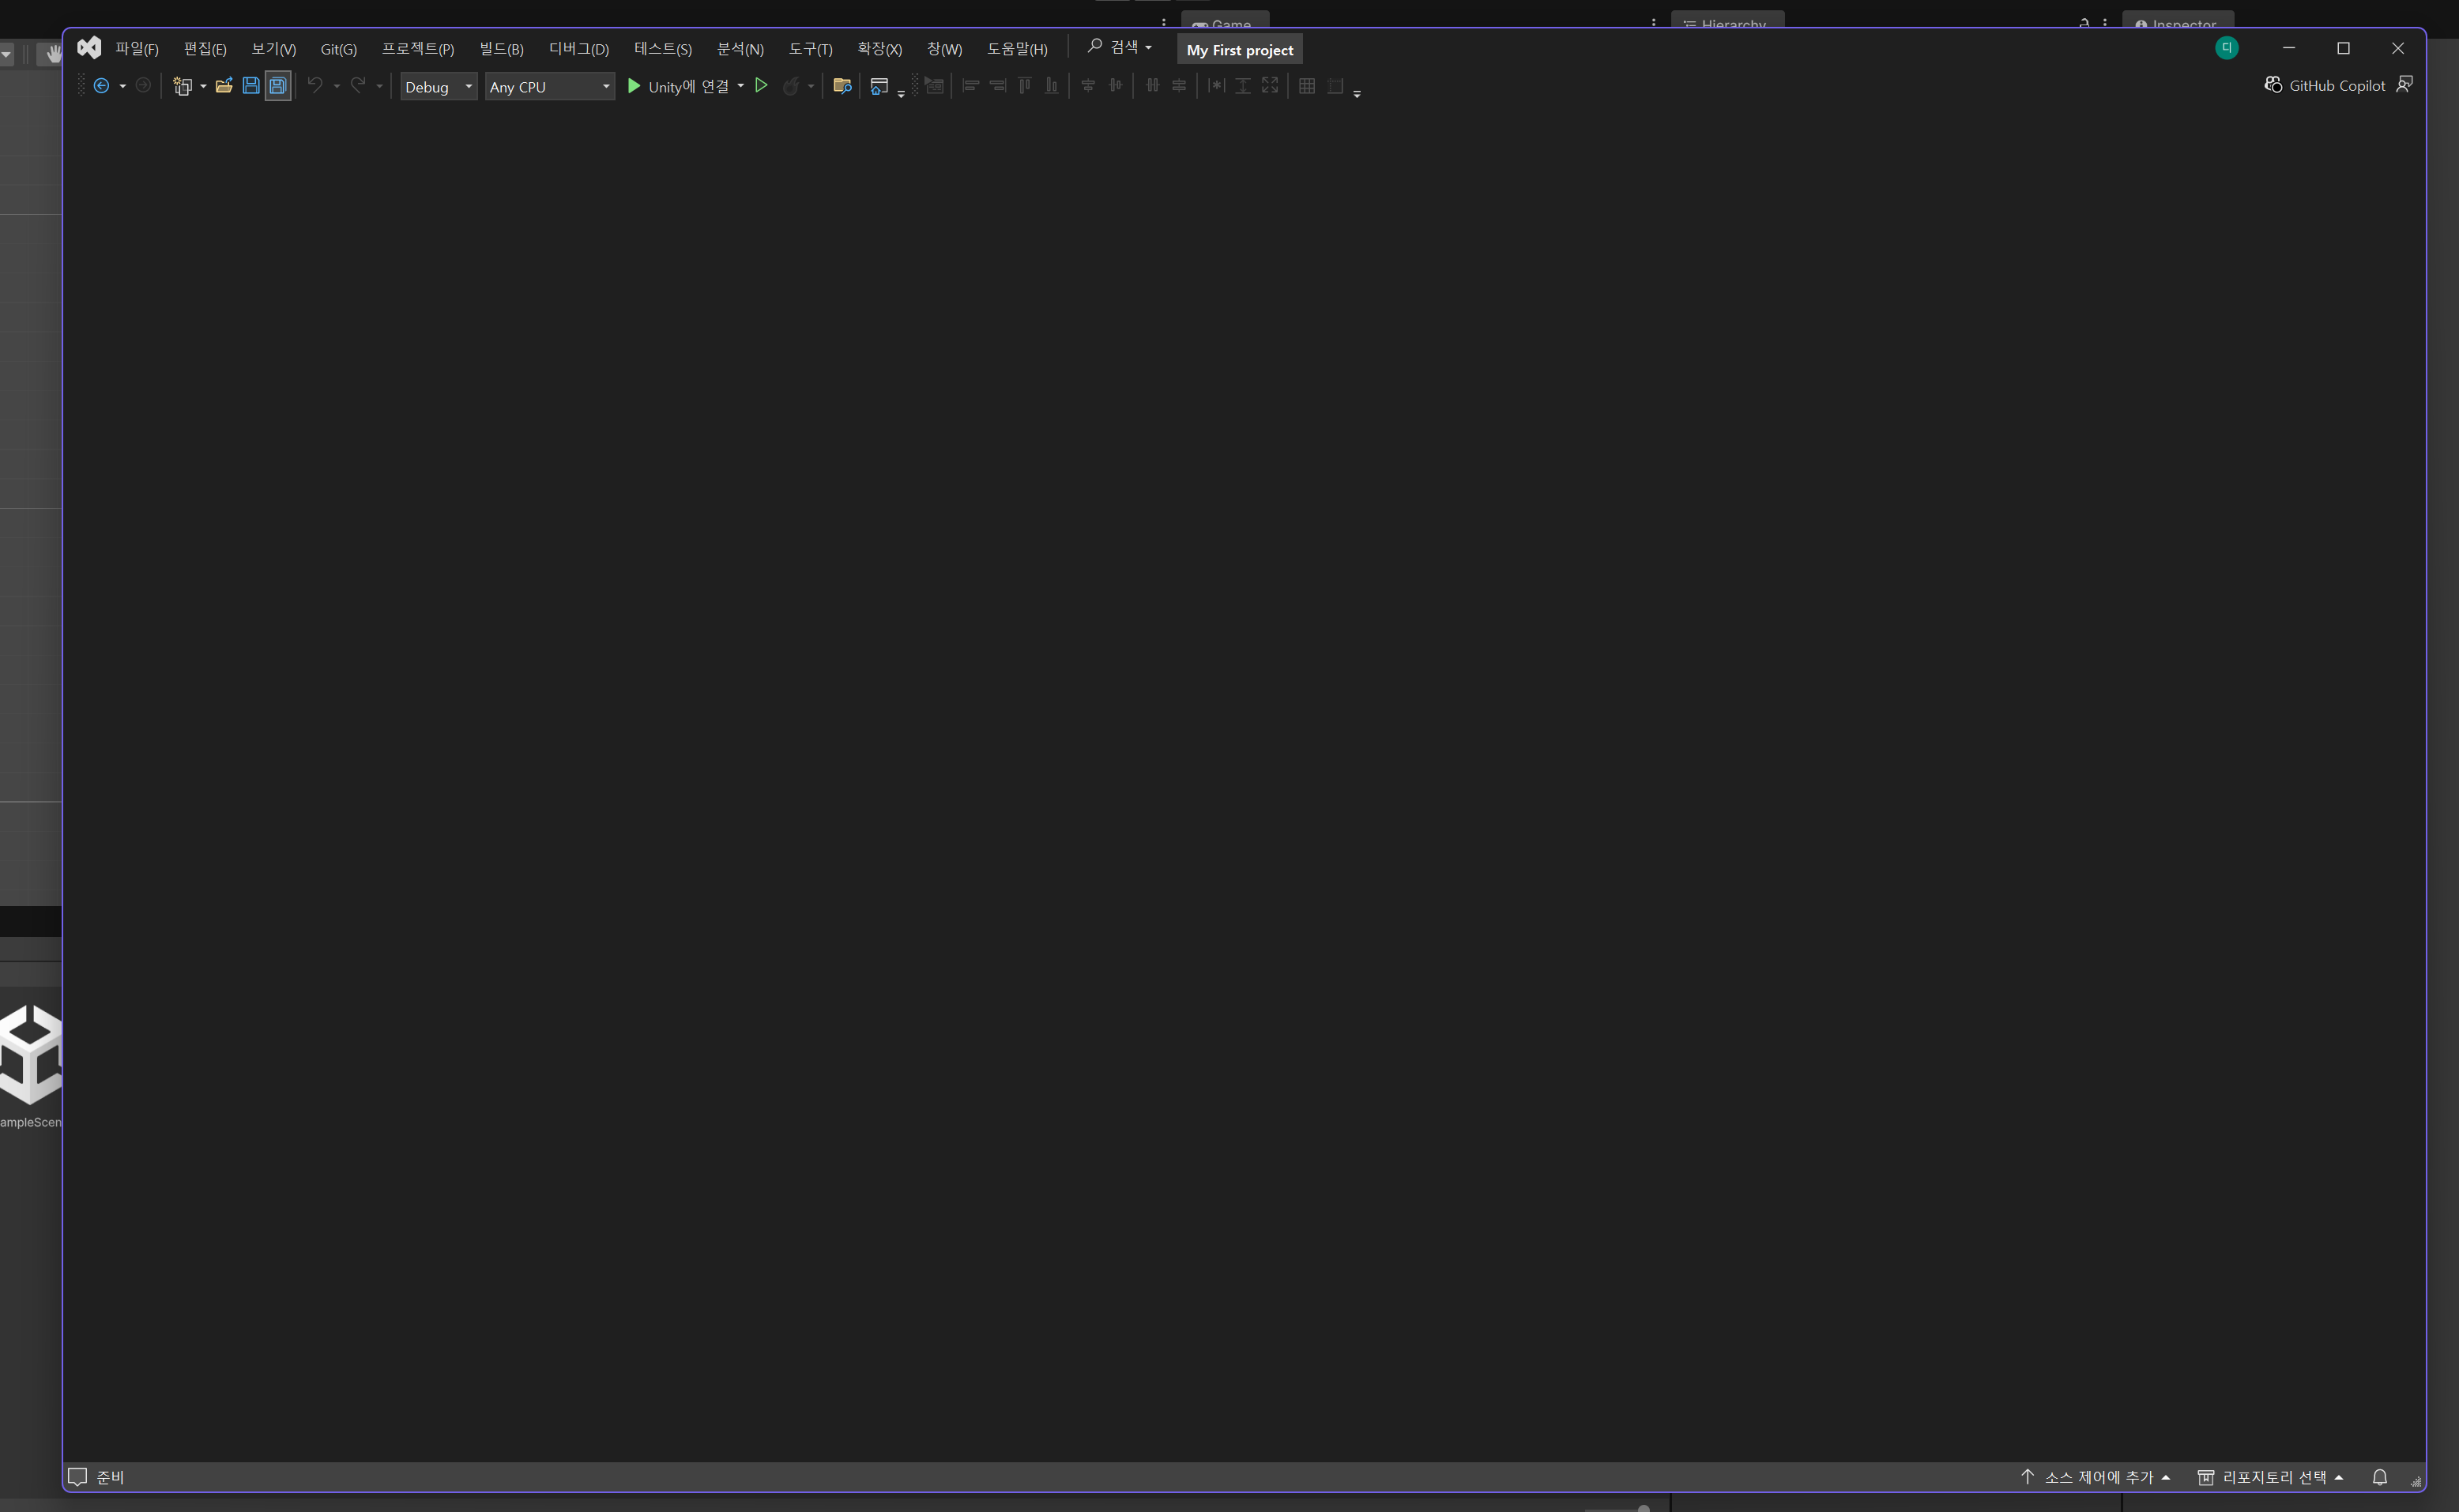Open the 디버그(D) menu
Image resolution: width=2459 pixels, height=1512 pixels.
[578, 49]
